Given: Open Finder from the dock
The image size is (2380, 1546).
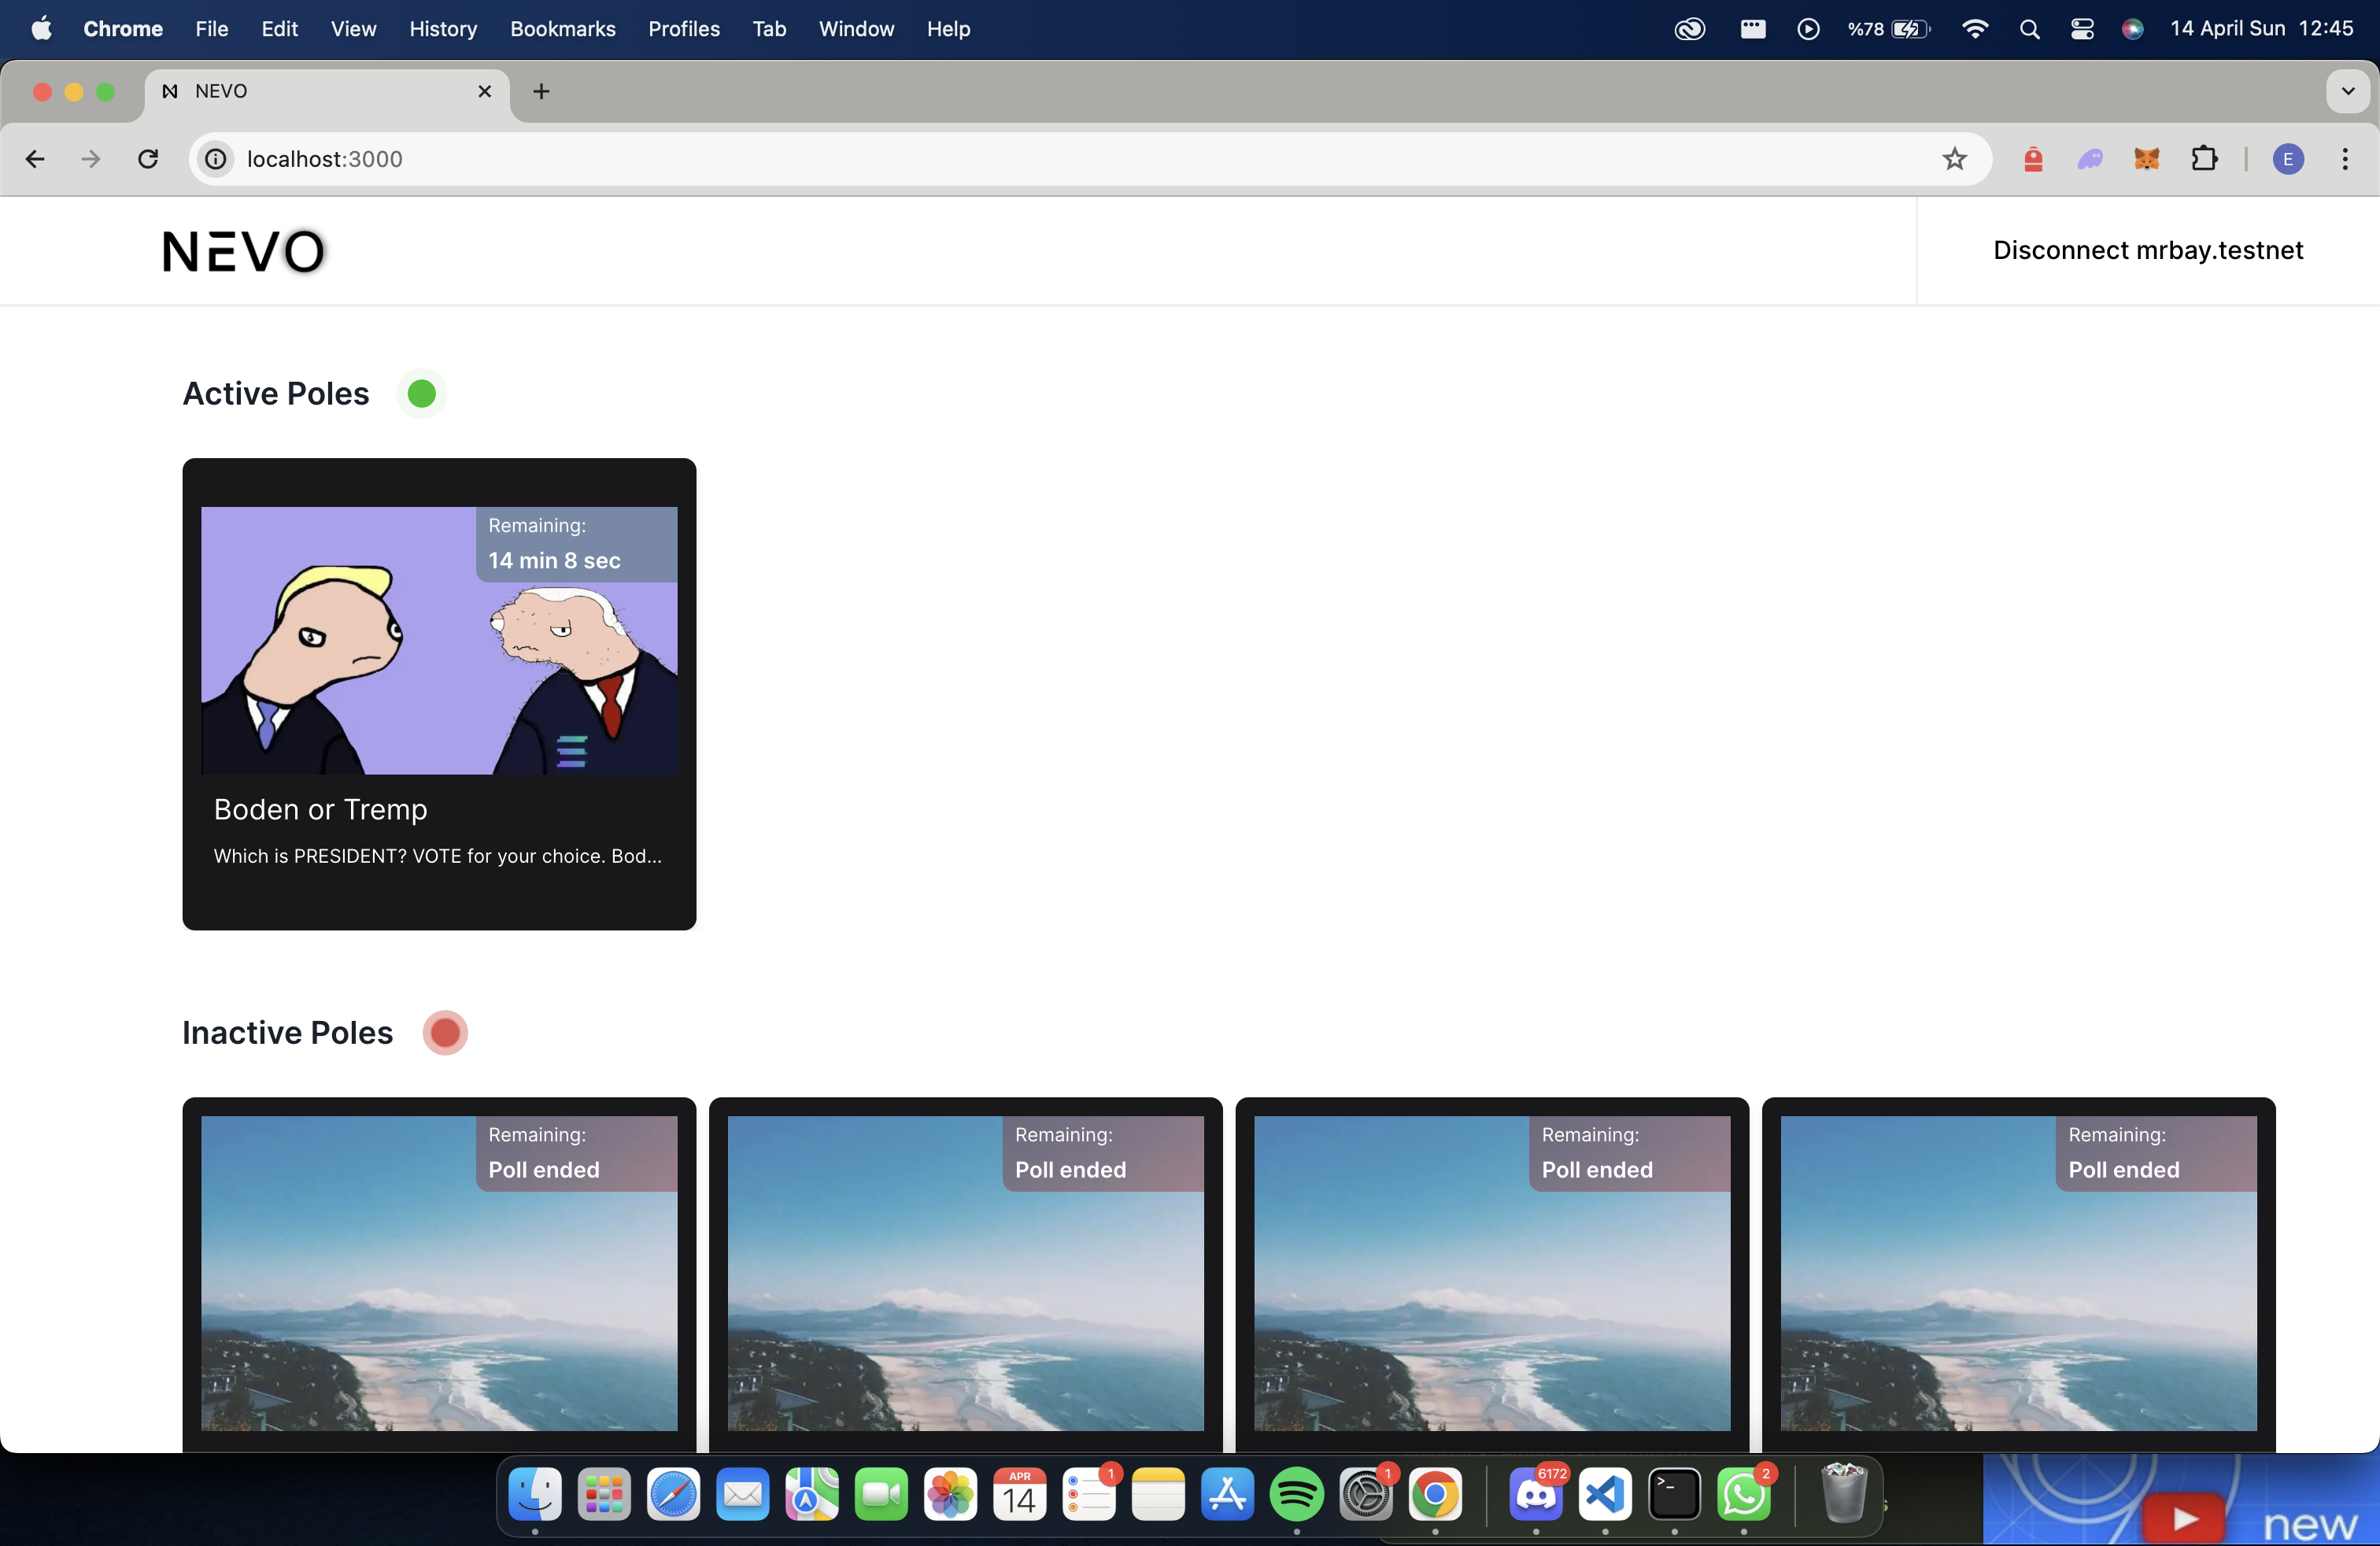Looking at the screenshot, I should (535, 1495).
